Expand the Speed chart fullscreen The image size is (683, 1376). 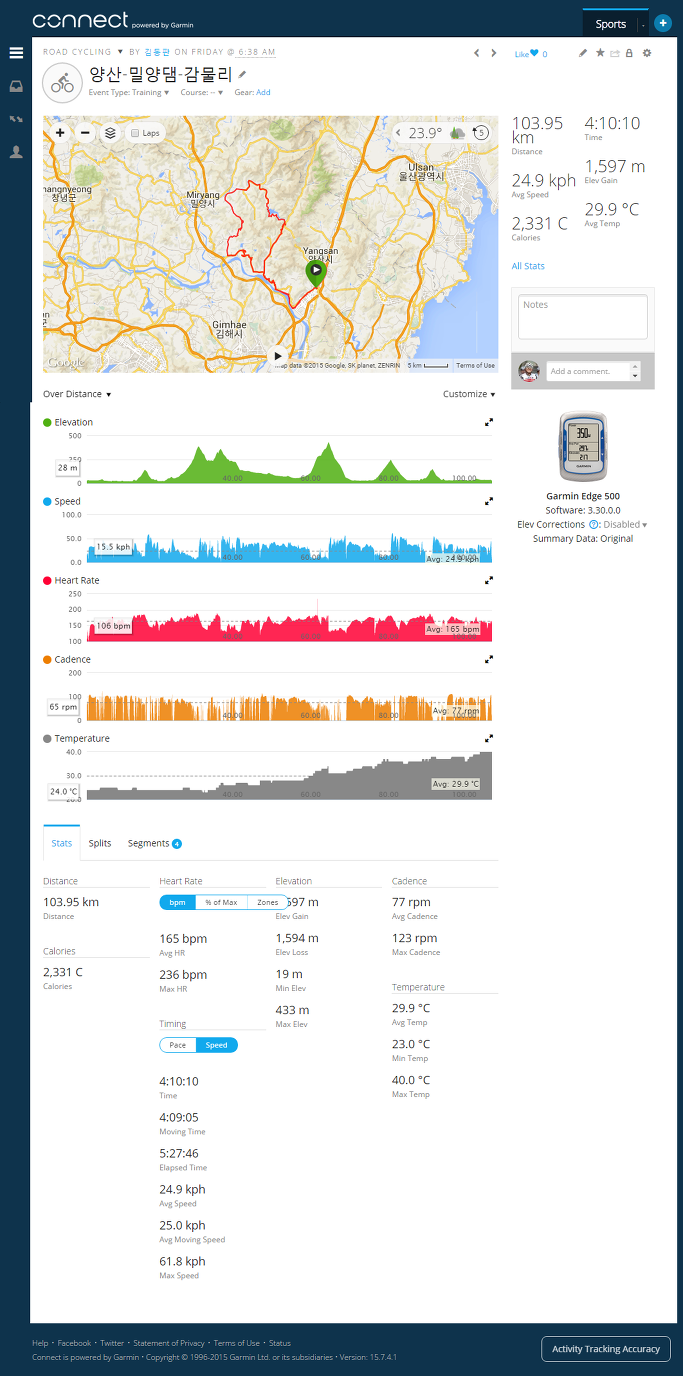[489, 501]
